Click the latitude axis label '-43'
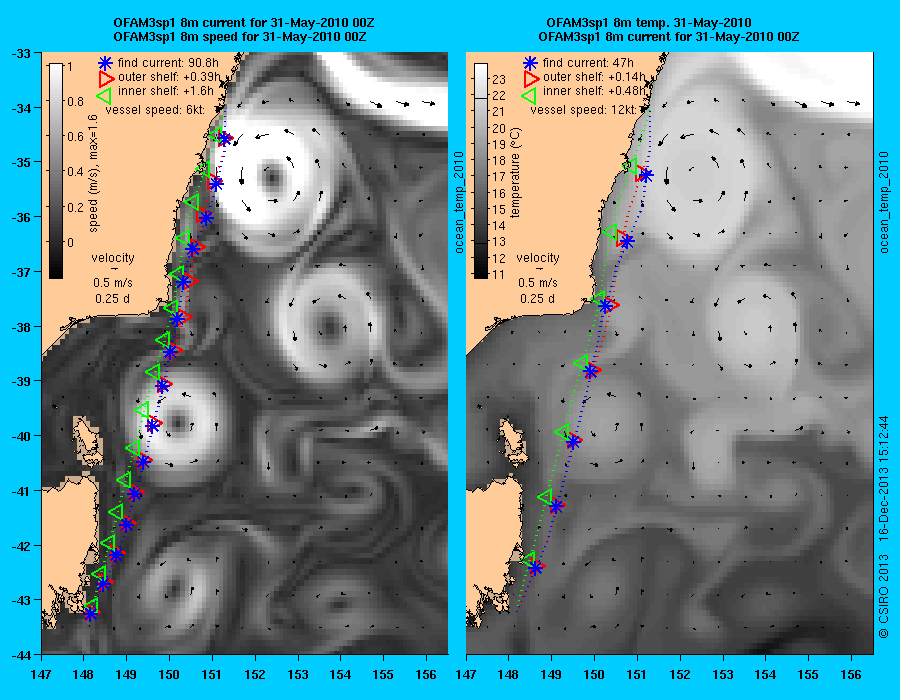Viewport: 900px width, 700px height. [x=20, y=600]
